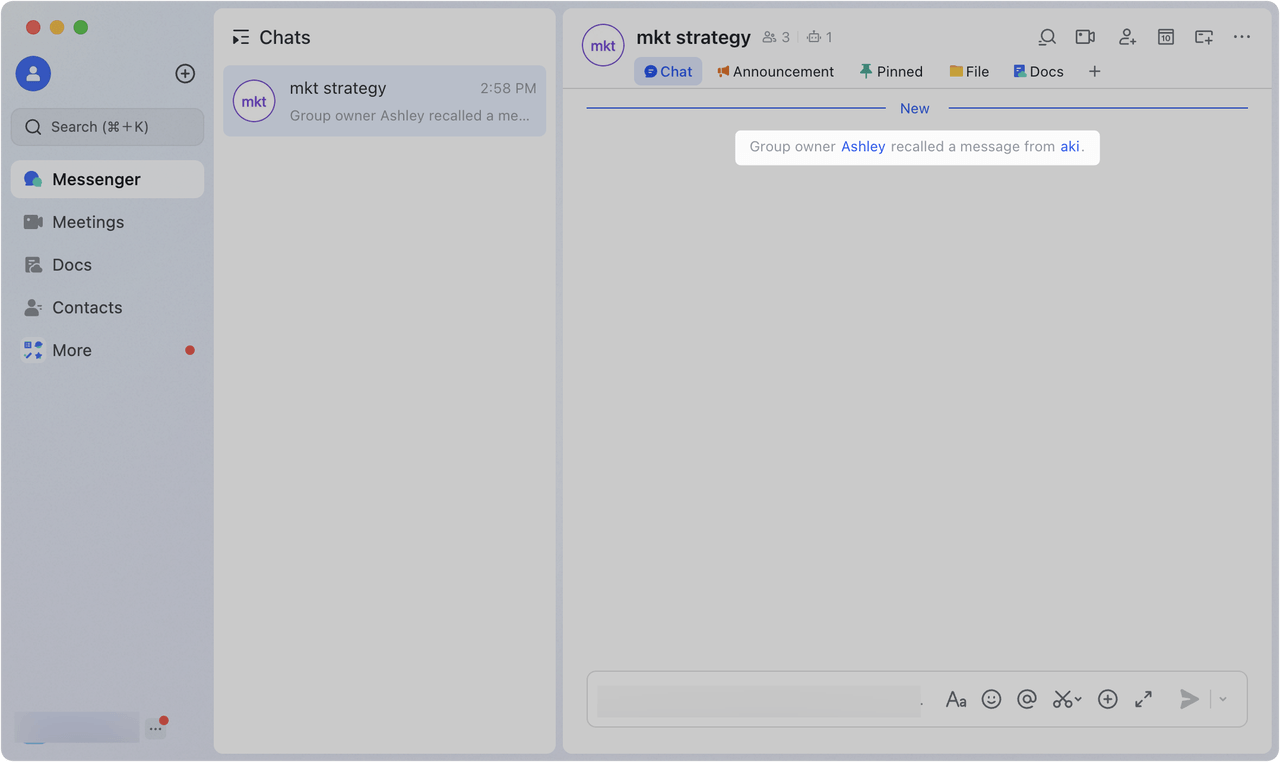Open the Pinned tab of the group
The width and height of the screenshot is (1280, 762).
pos(891,71)
